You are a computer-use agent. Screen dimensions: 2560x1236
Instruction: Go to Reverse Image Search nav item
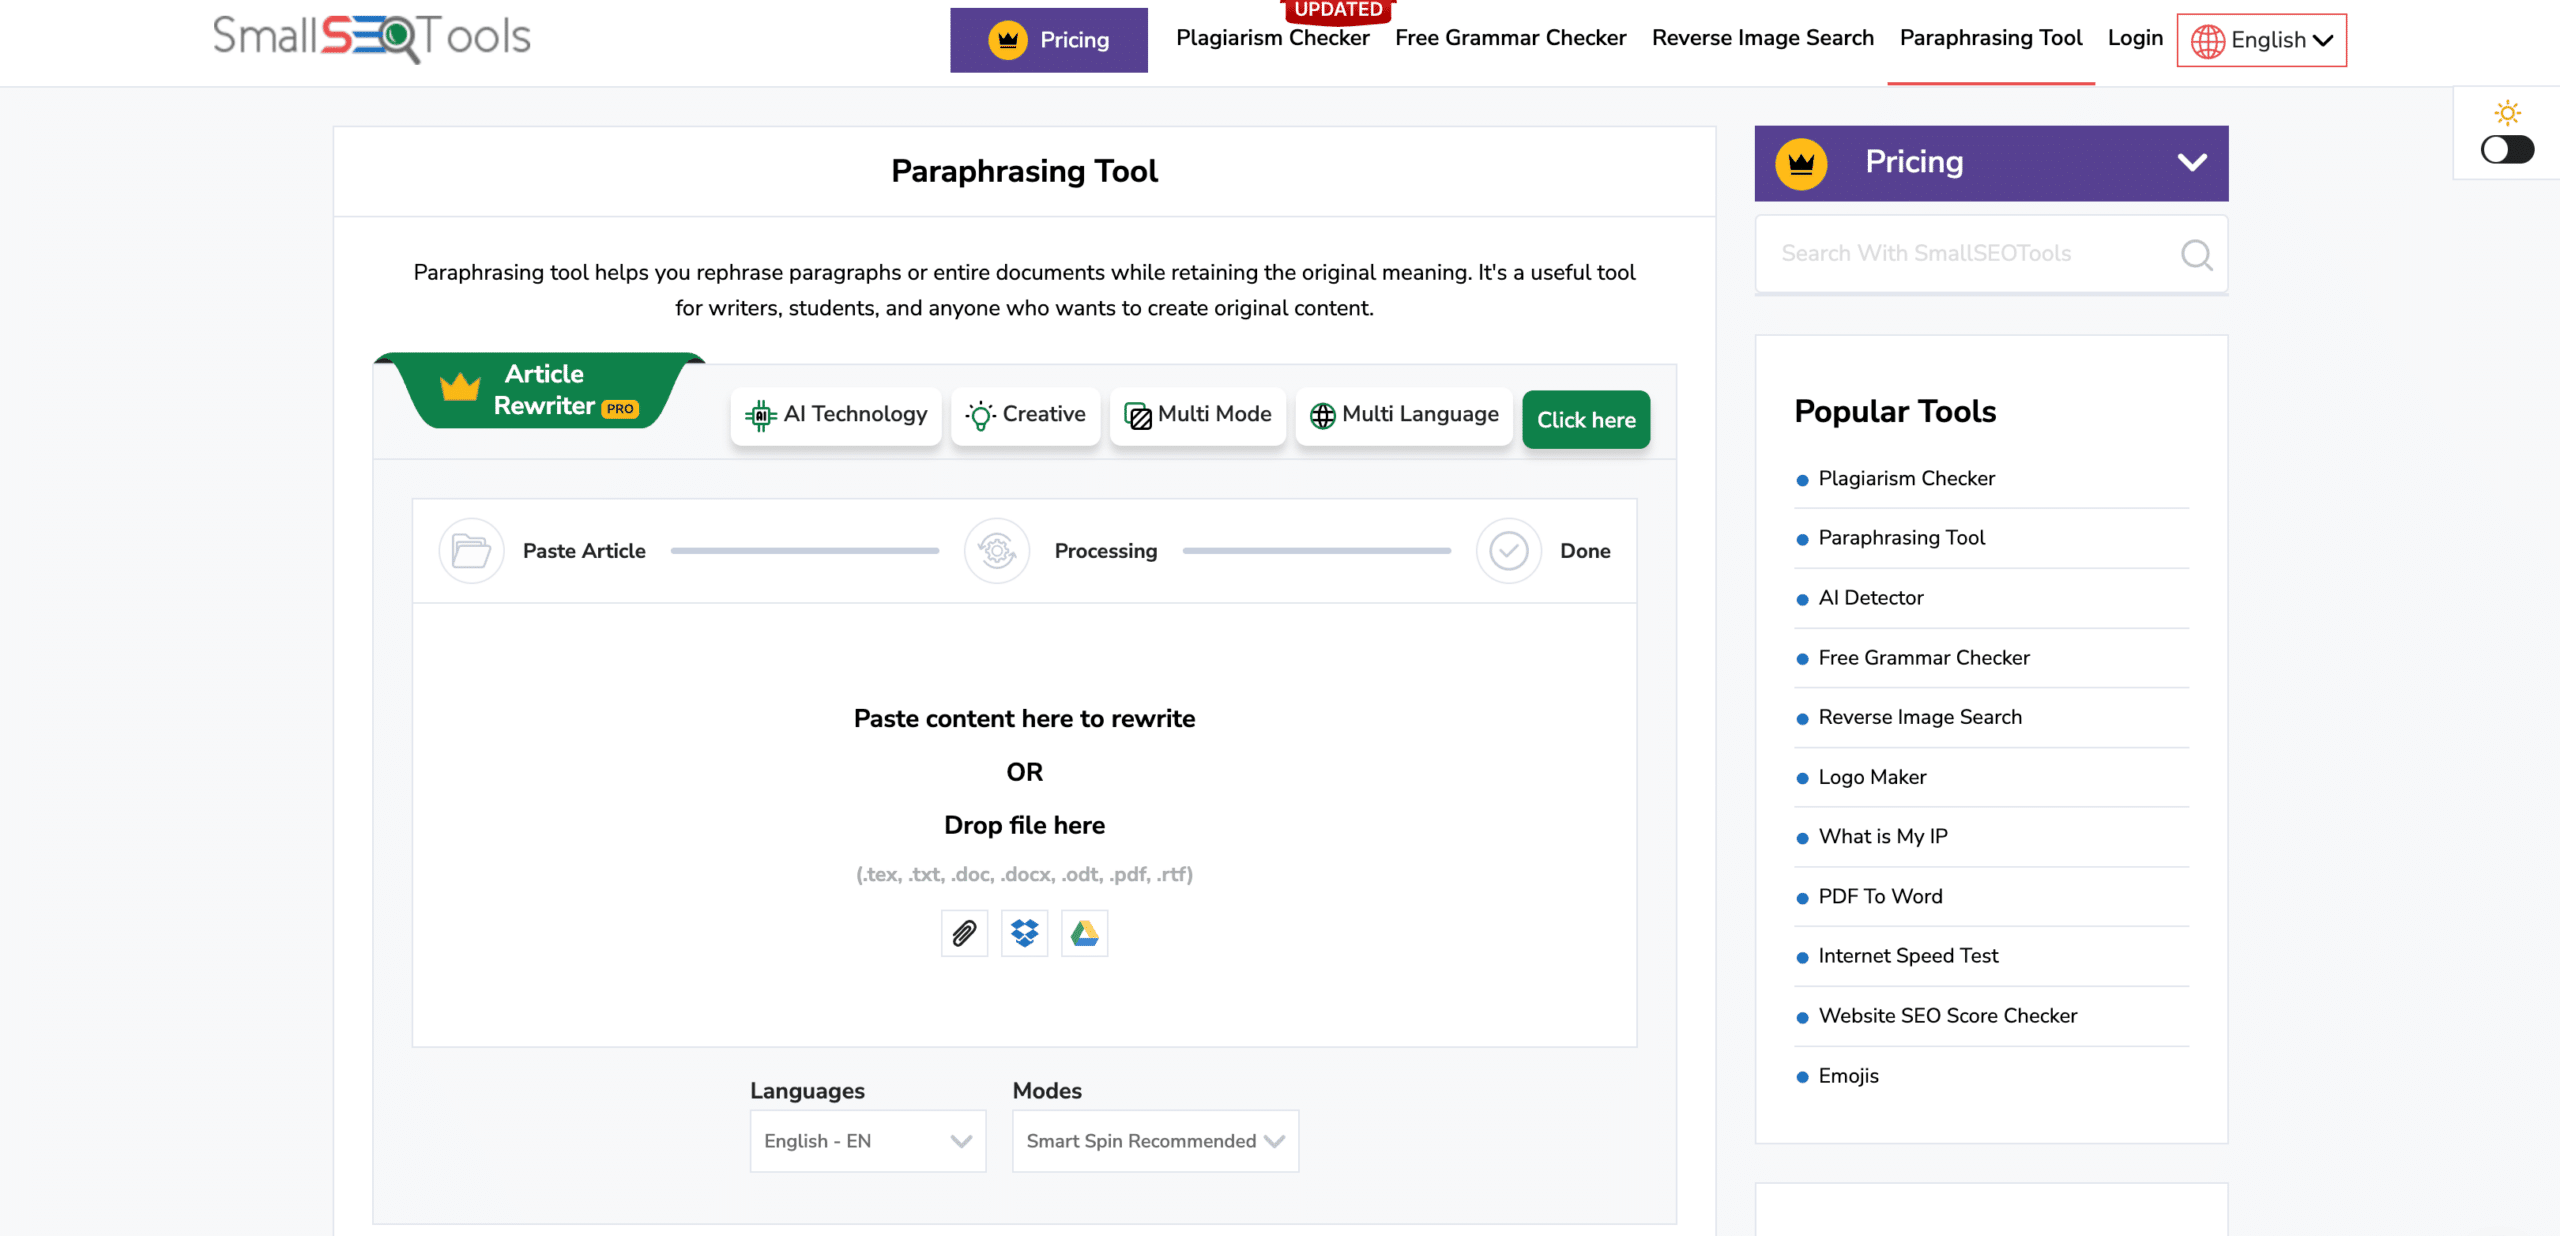point(1762,38)
